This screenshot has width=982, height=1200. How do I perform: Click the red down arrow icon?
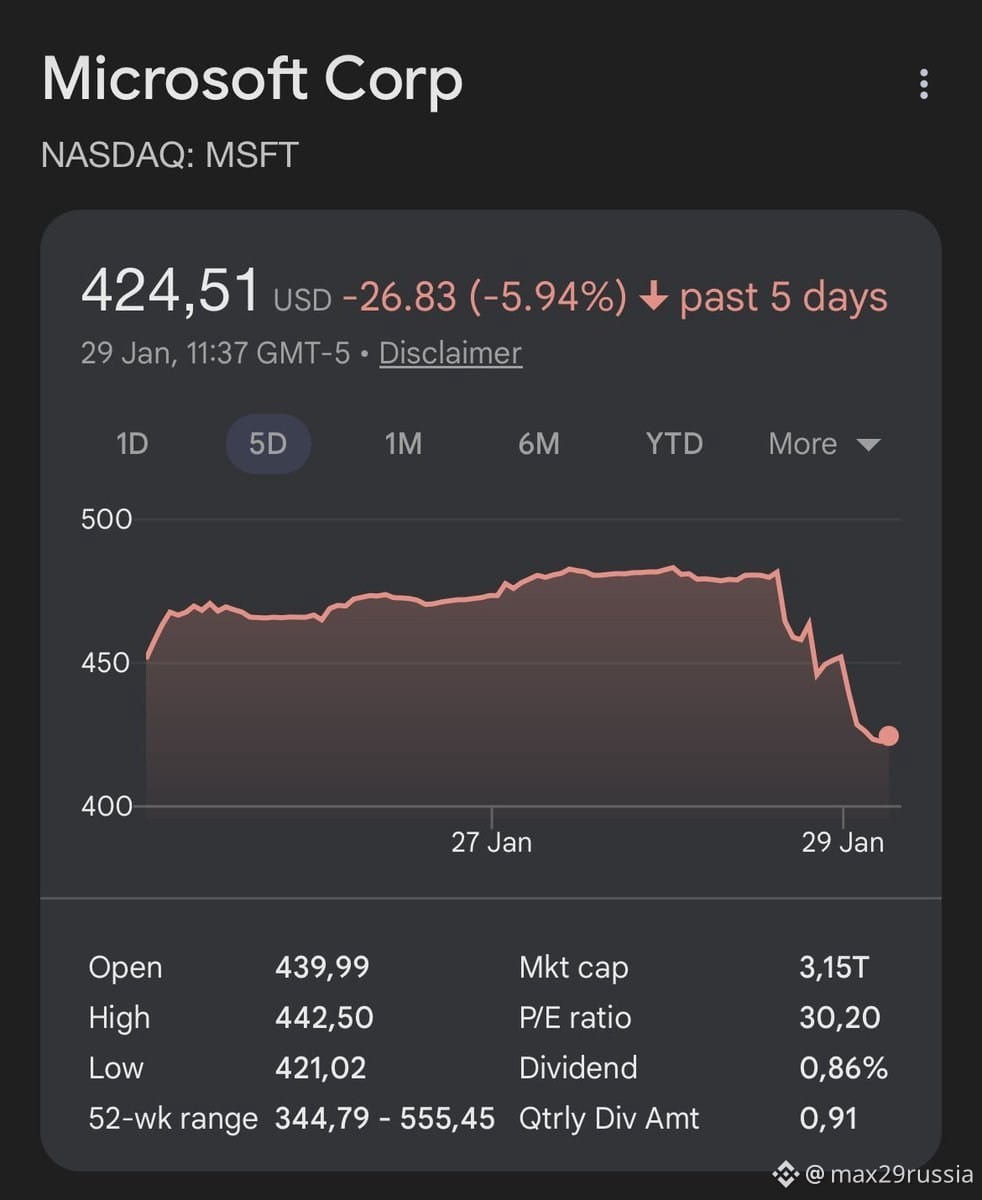click(654, 297)
